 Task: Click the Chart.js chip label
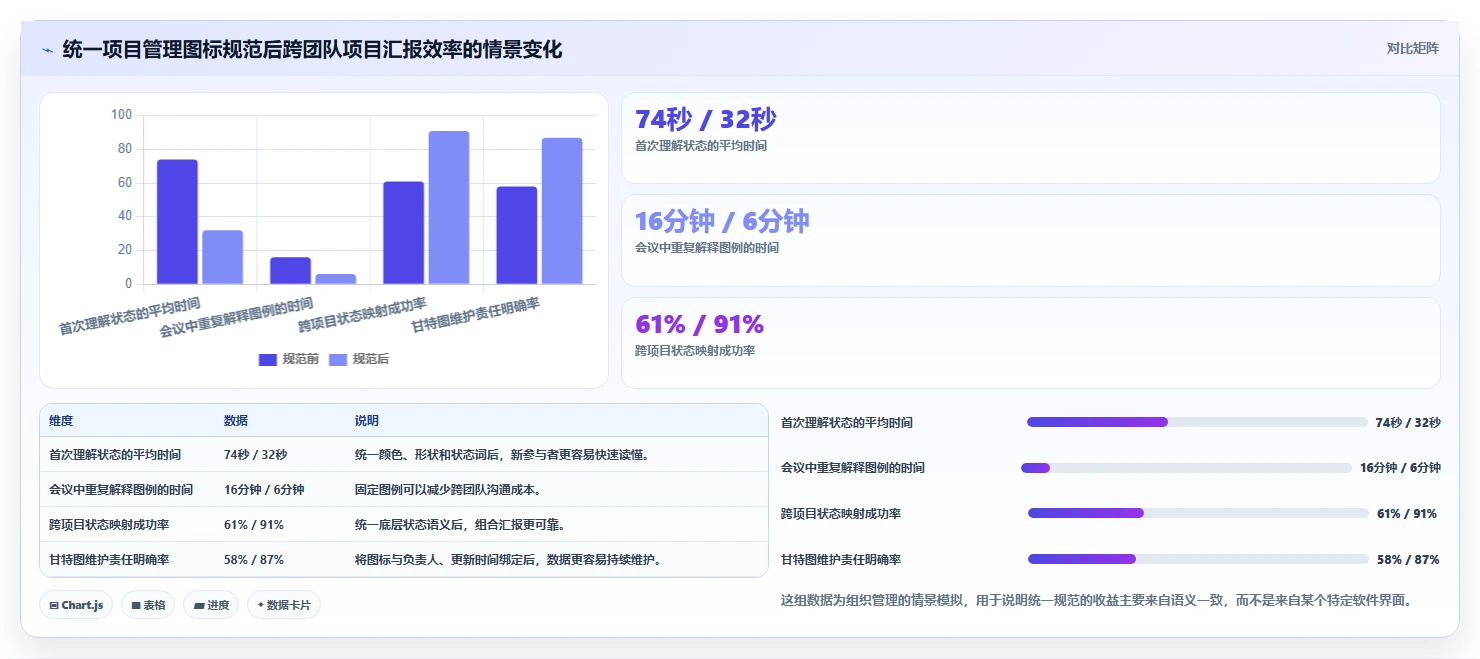point(83,605)
